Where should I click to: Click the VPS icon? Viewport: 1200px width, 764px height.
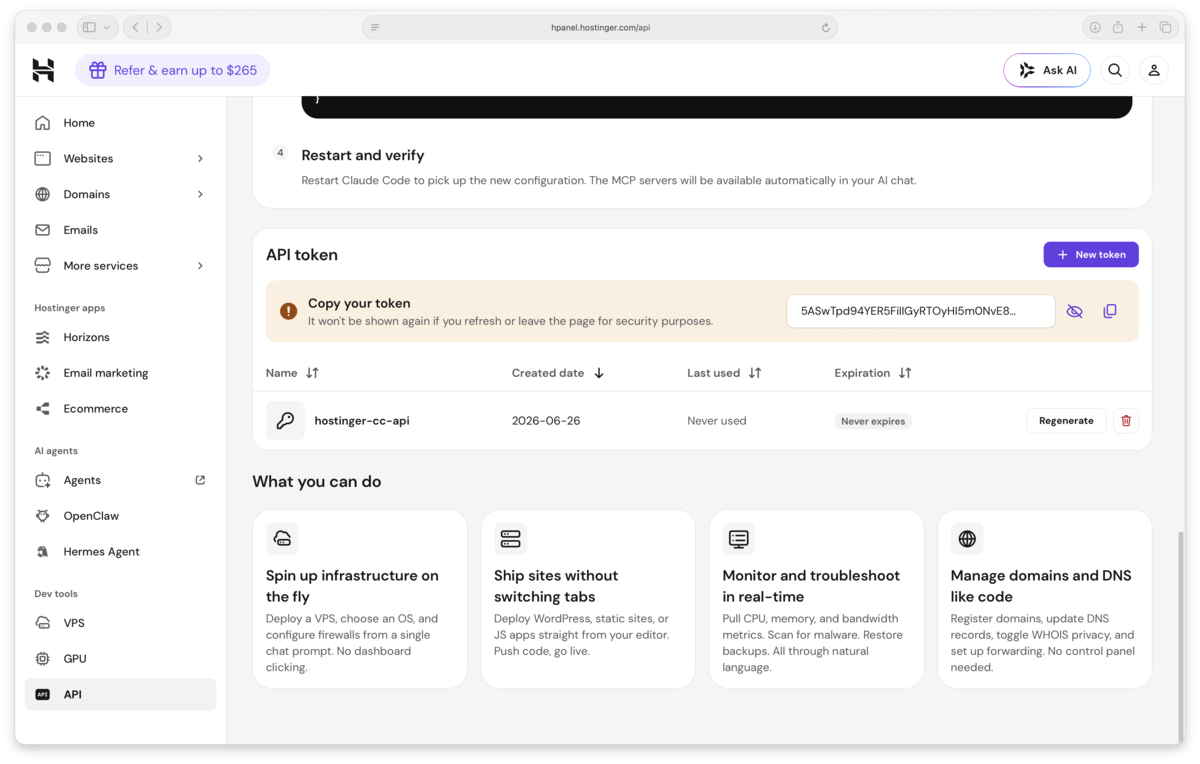[42, 623]
